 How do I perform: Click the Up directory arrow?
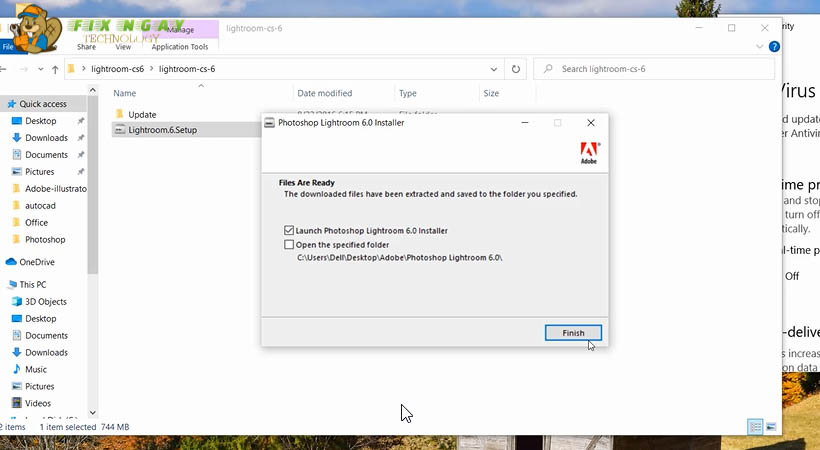click(54, 69)
